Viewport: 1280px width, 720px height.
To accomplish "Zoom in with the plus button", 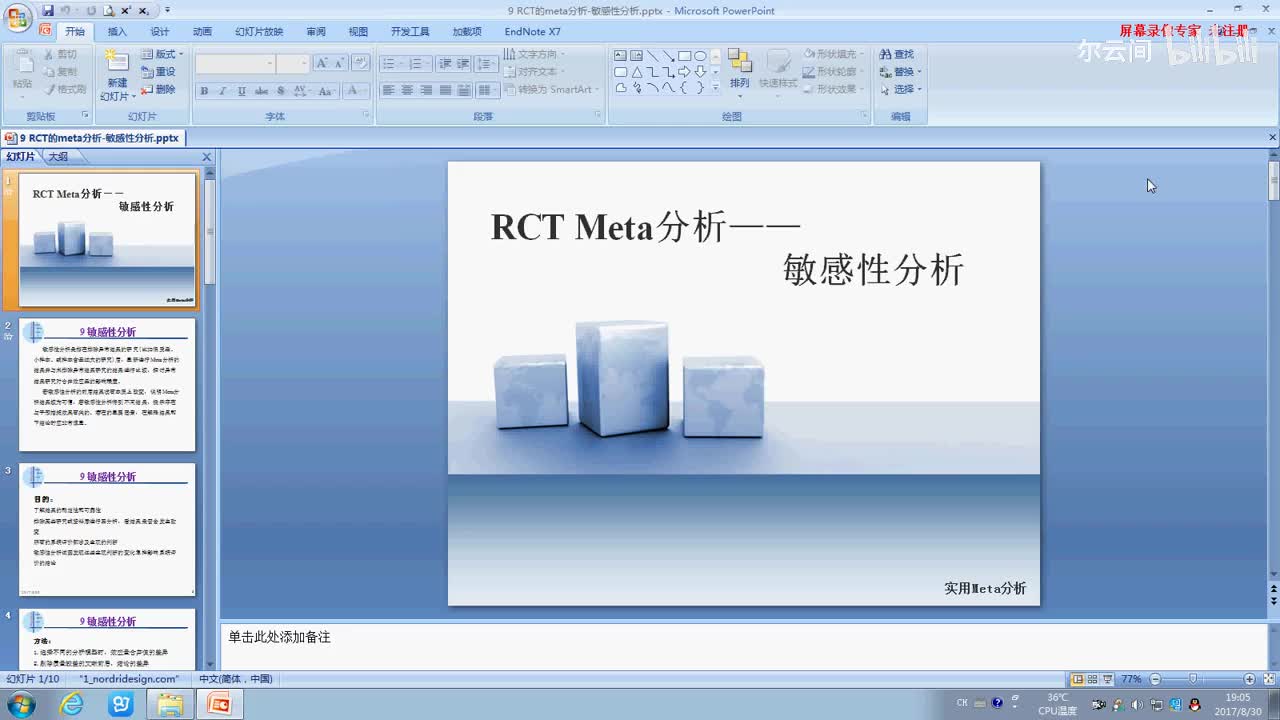I will [1249, 679].
